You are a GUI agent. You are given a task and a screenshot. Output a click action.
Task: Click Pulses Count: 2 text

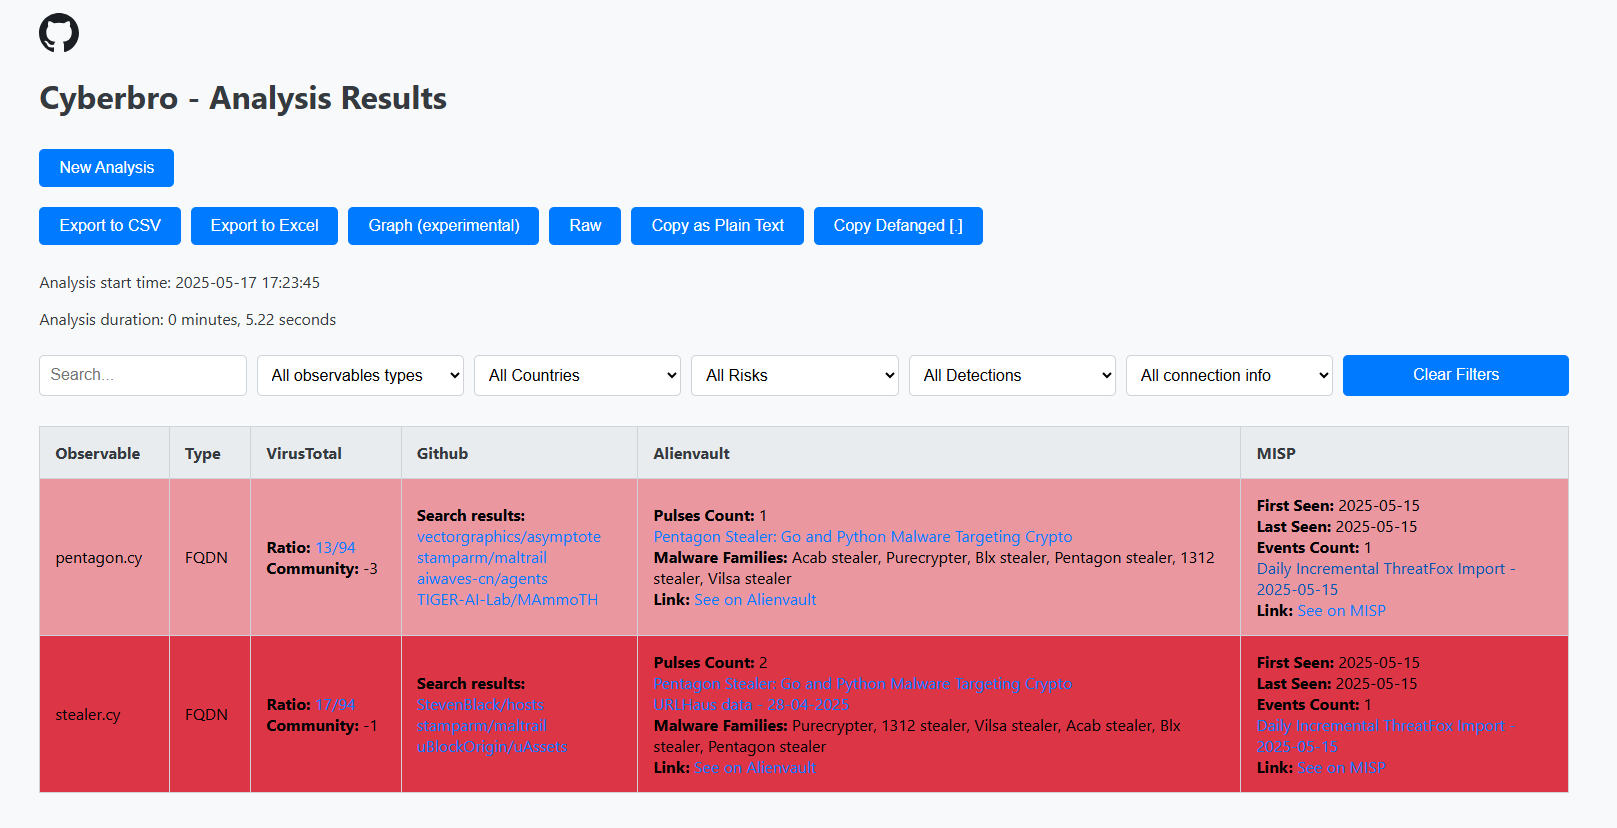(711, 663)
